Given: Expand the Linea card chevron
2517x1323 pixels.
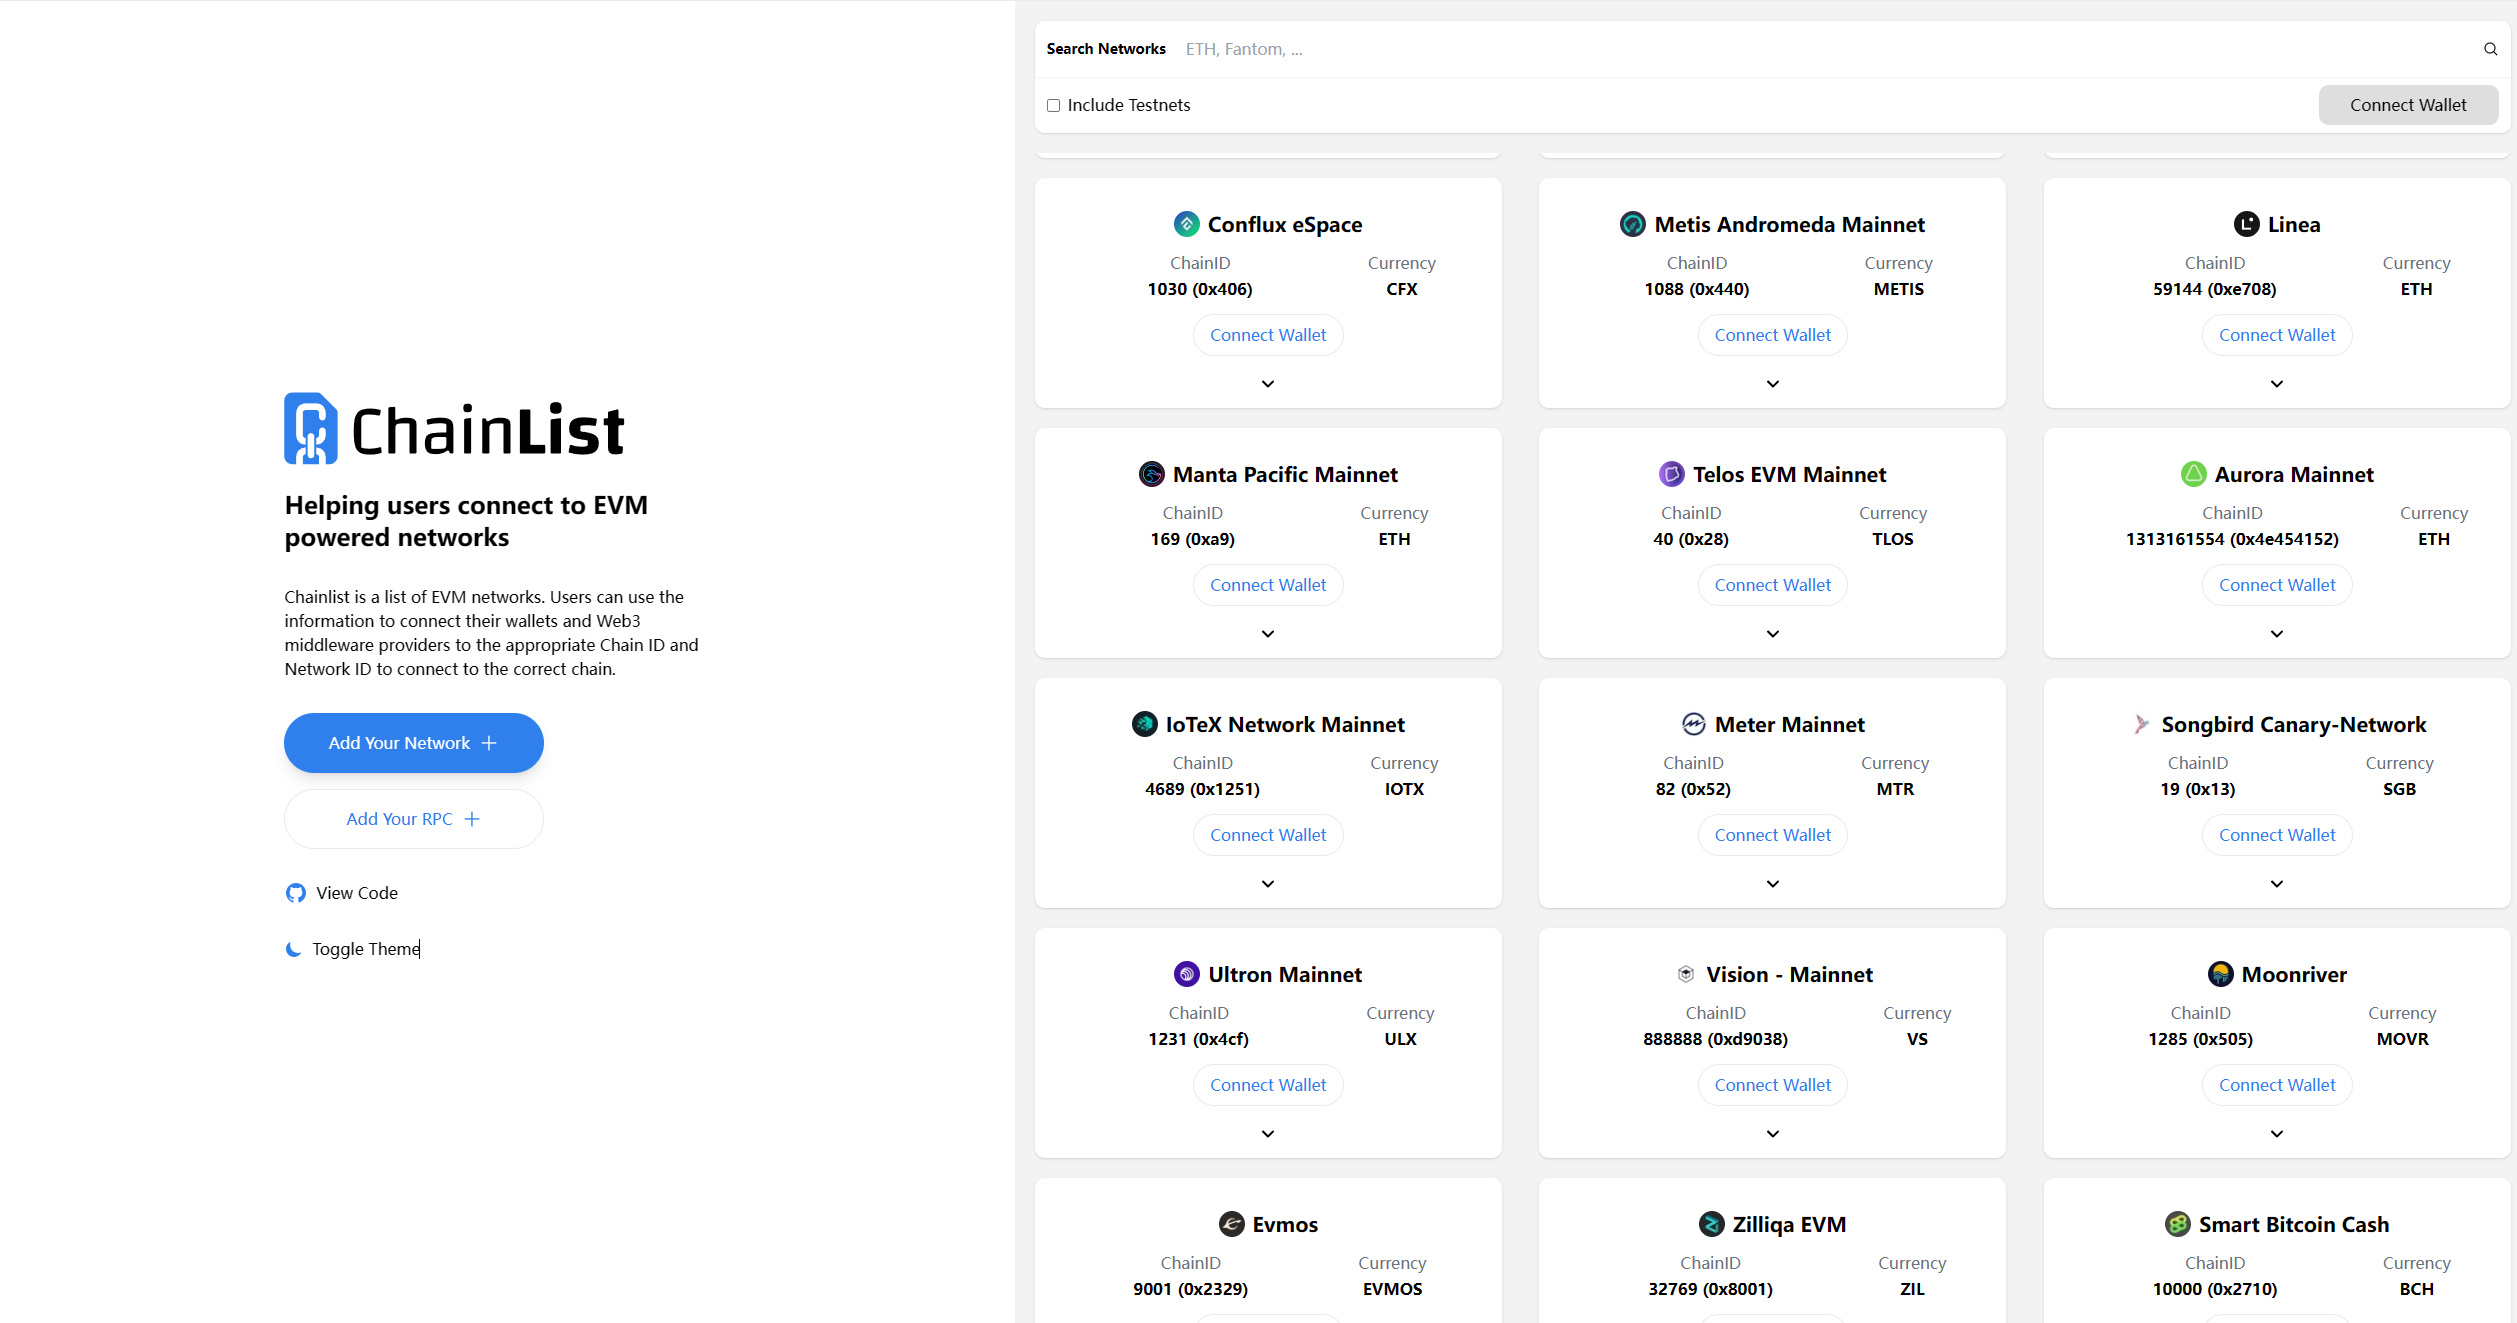Looking at the screenshot, I should 2277,384.
